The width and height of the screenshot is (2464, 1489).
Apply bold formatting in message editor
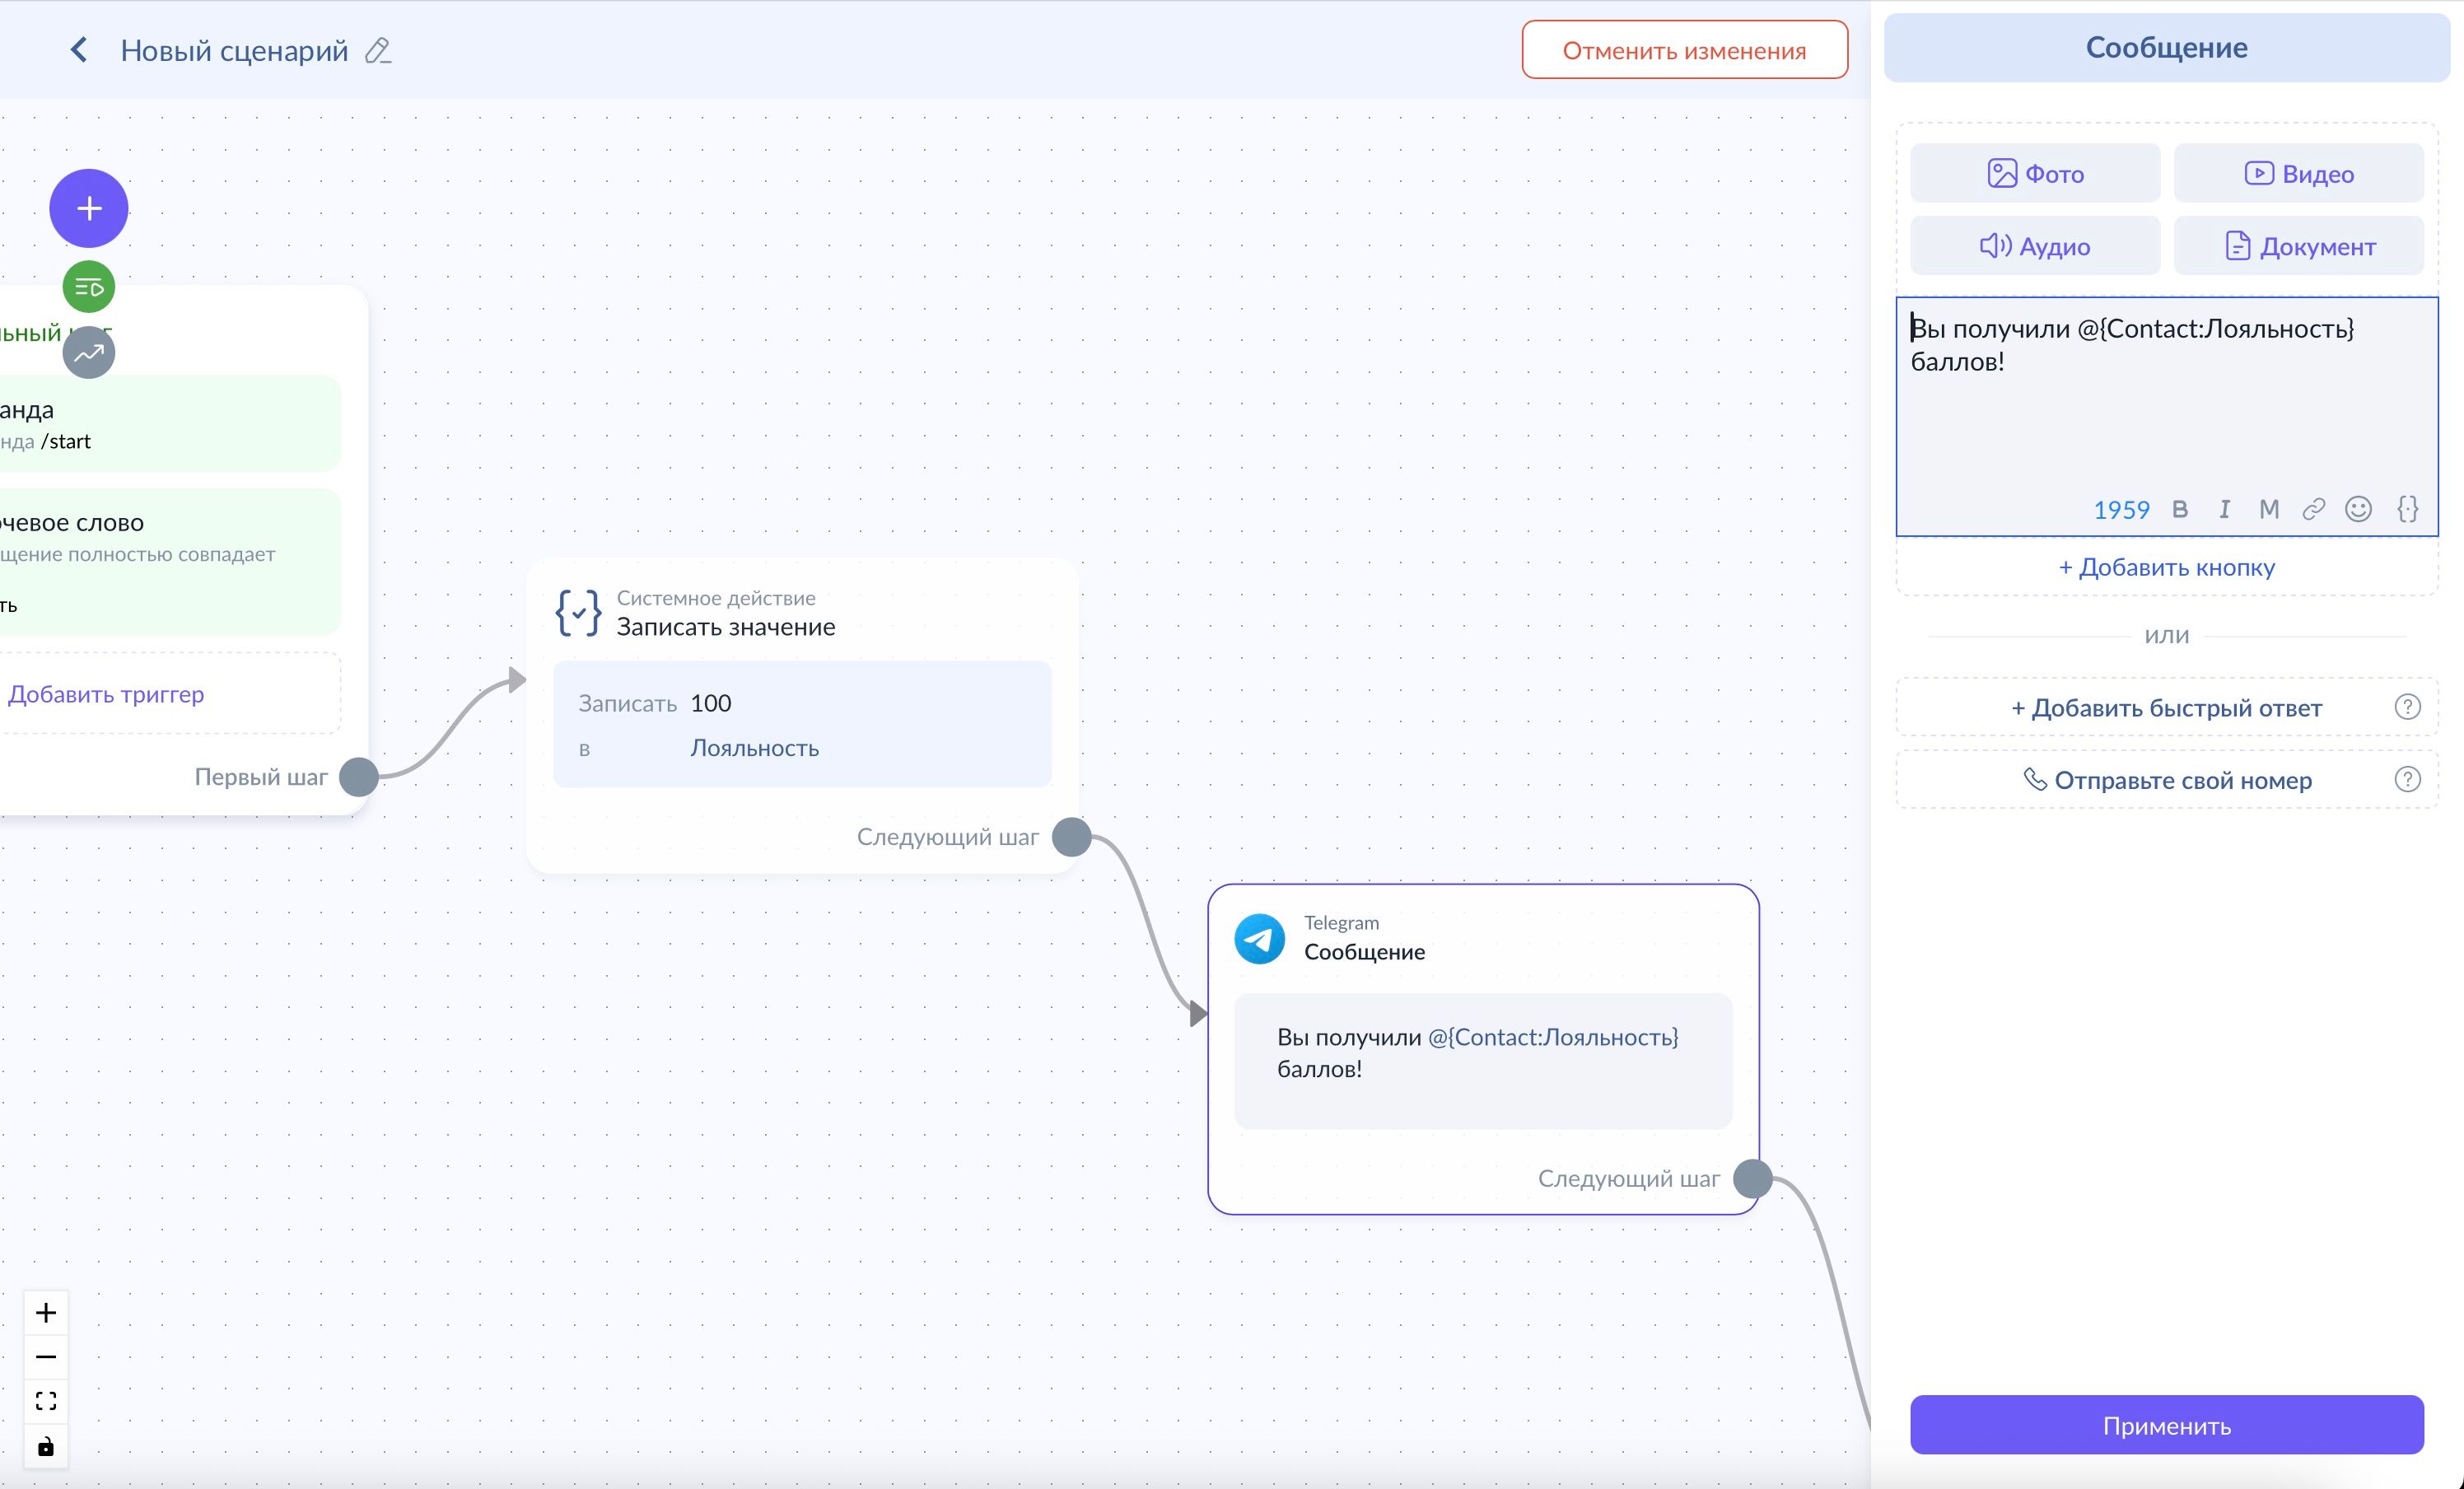point(2180,509)
